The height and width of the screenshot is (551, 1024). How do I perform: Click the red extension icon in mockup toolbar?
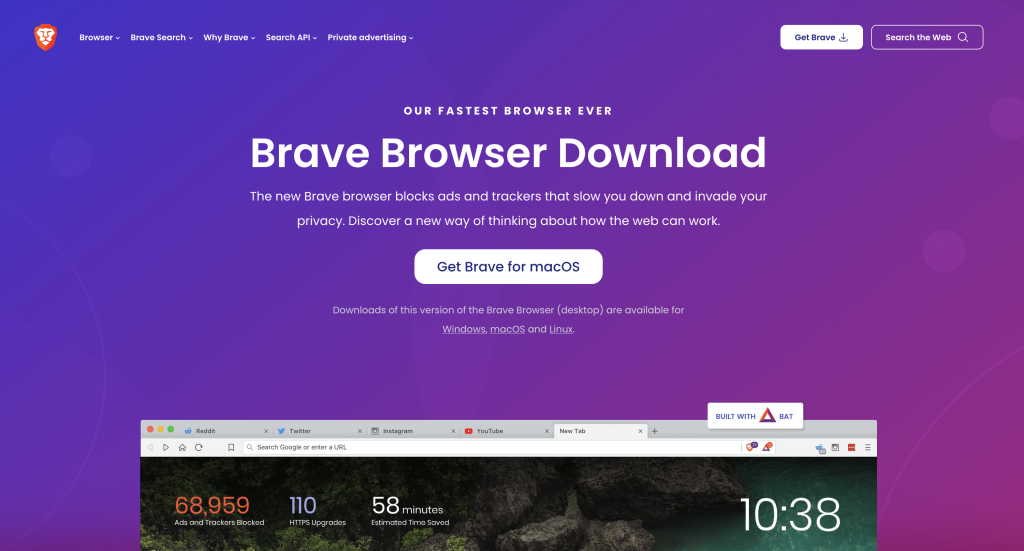(852, 447)
